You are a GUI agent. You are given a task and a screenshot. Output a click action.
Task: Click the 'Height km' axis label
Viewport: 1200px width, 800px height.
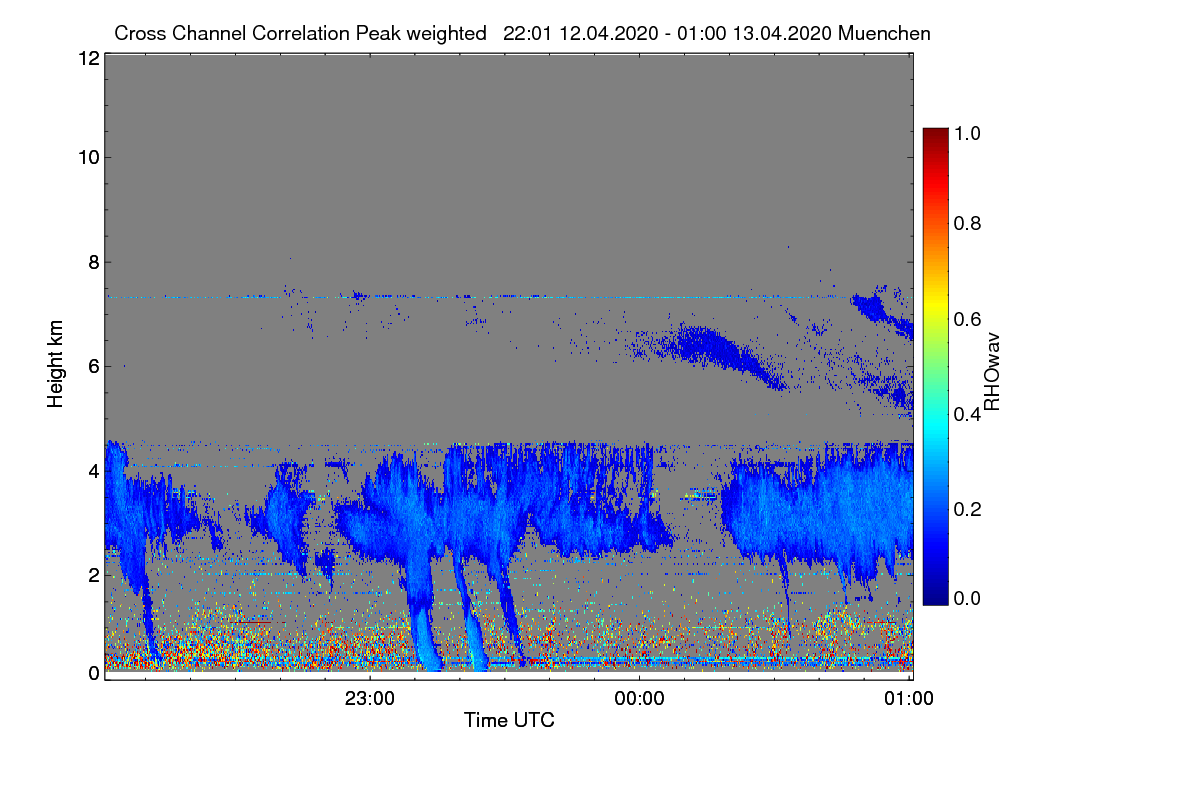click(55, 366)
